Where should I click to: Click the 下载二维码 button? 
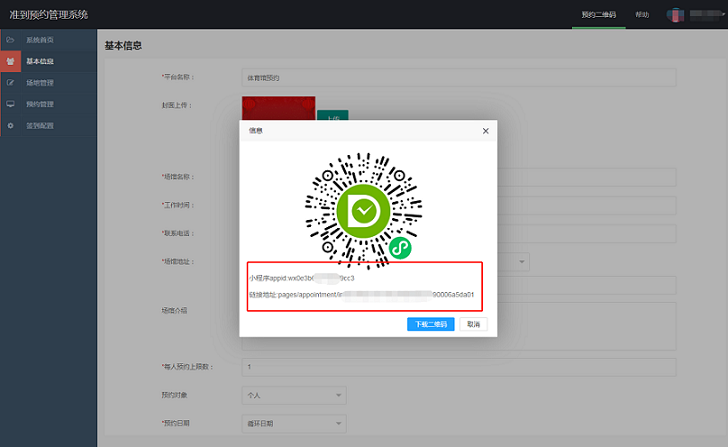430,324
